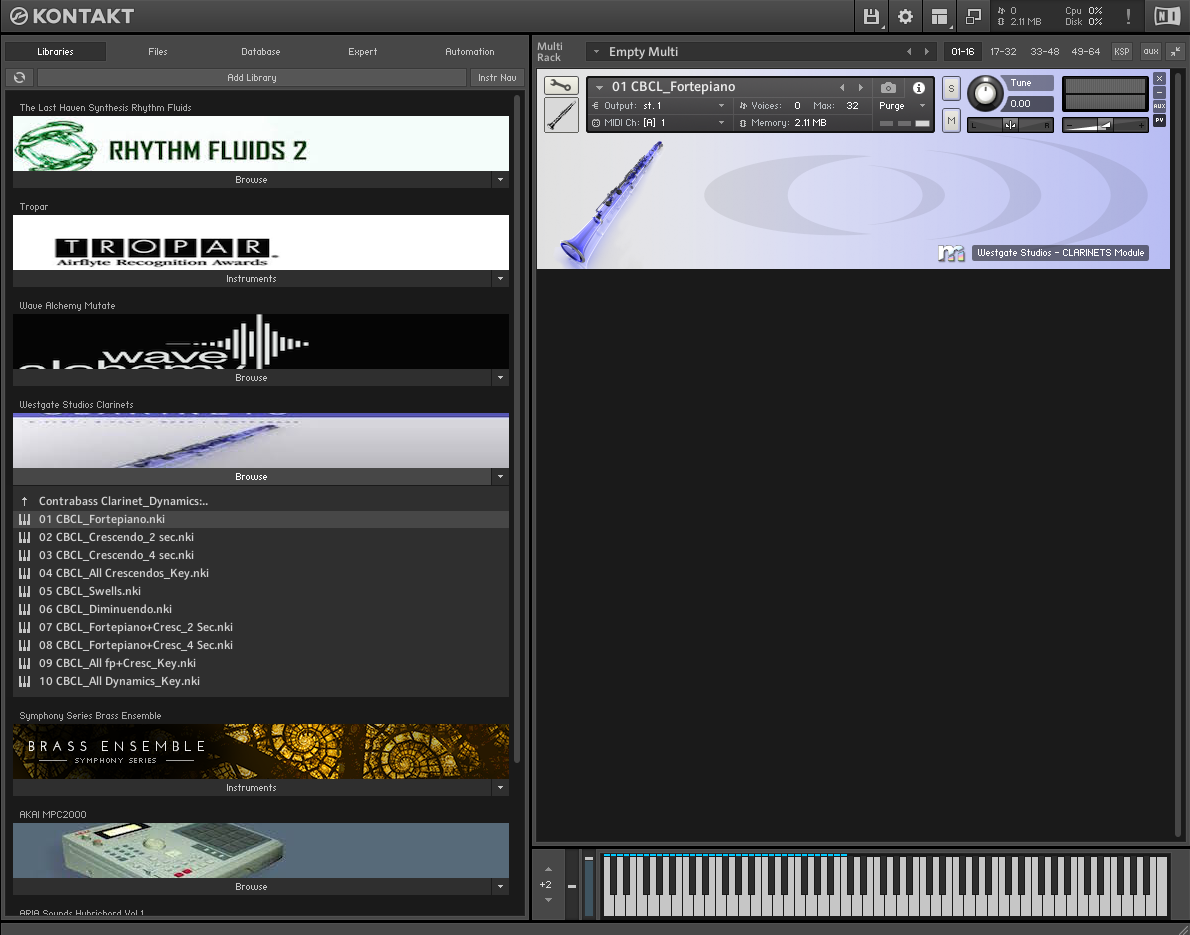Screen dimensions: 1190x935
Task: Click the MIDI panic exclamation icon
Action: [x=1129, y=16]
